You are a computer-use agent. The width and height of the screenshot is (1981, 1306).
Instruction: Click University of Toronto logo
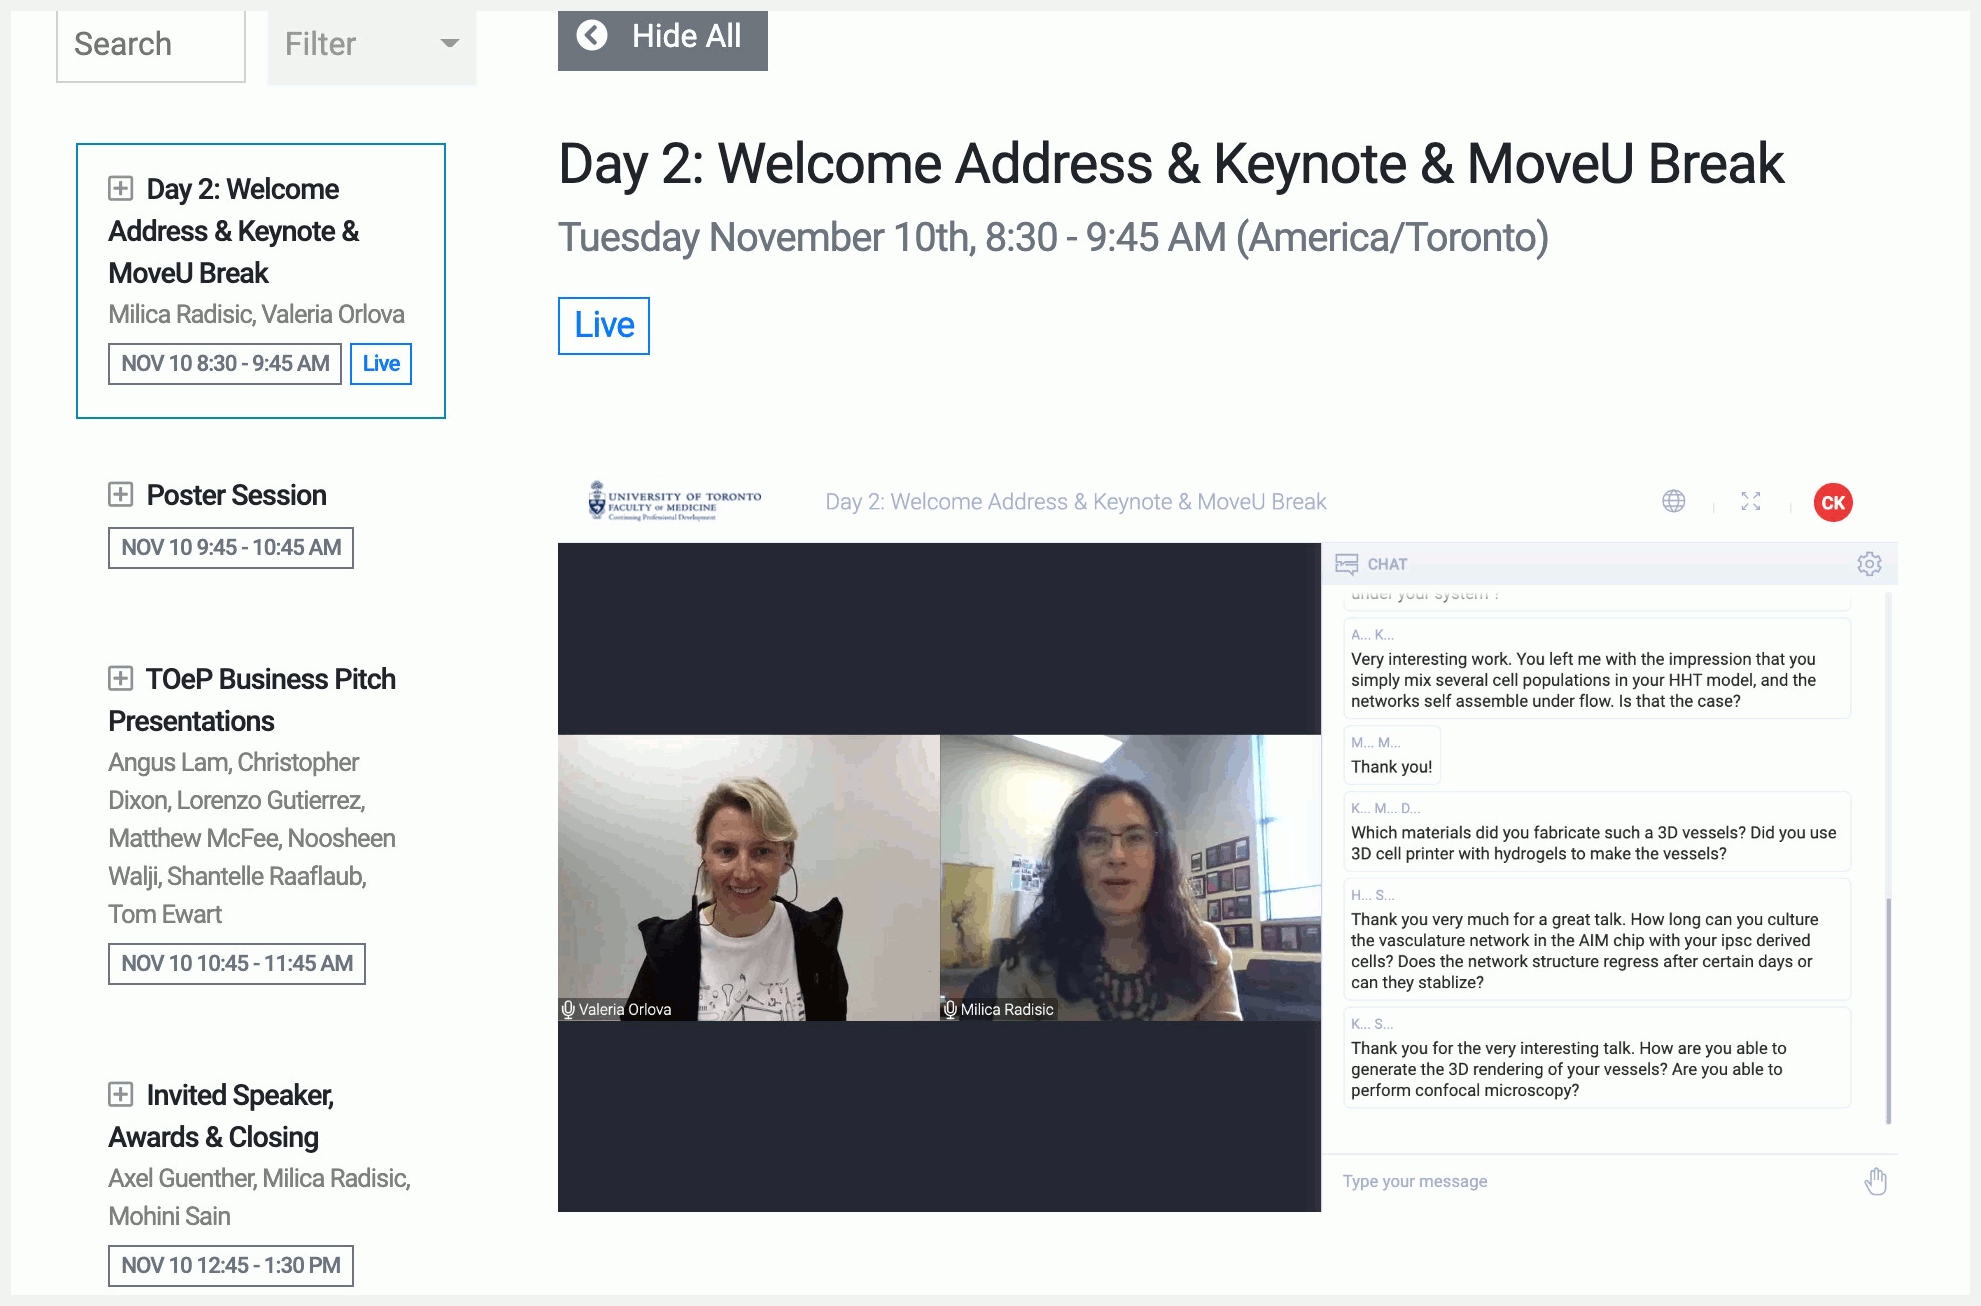pyautogui.click(x=675, y=501)
